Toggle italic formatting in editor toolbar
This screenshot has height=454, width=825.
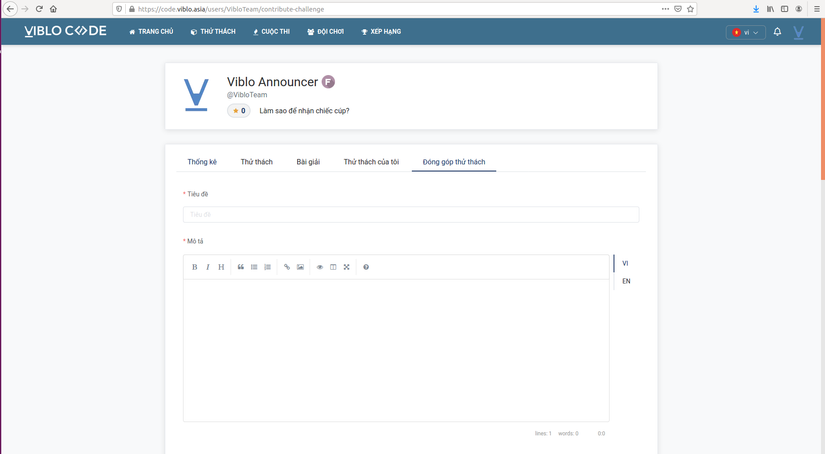tap(208, 267)
